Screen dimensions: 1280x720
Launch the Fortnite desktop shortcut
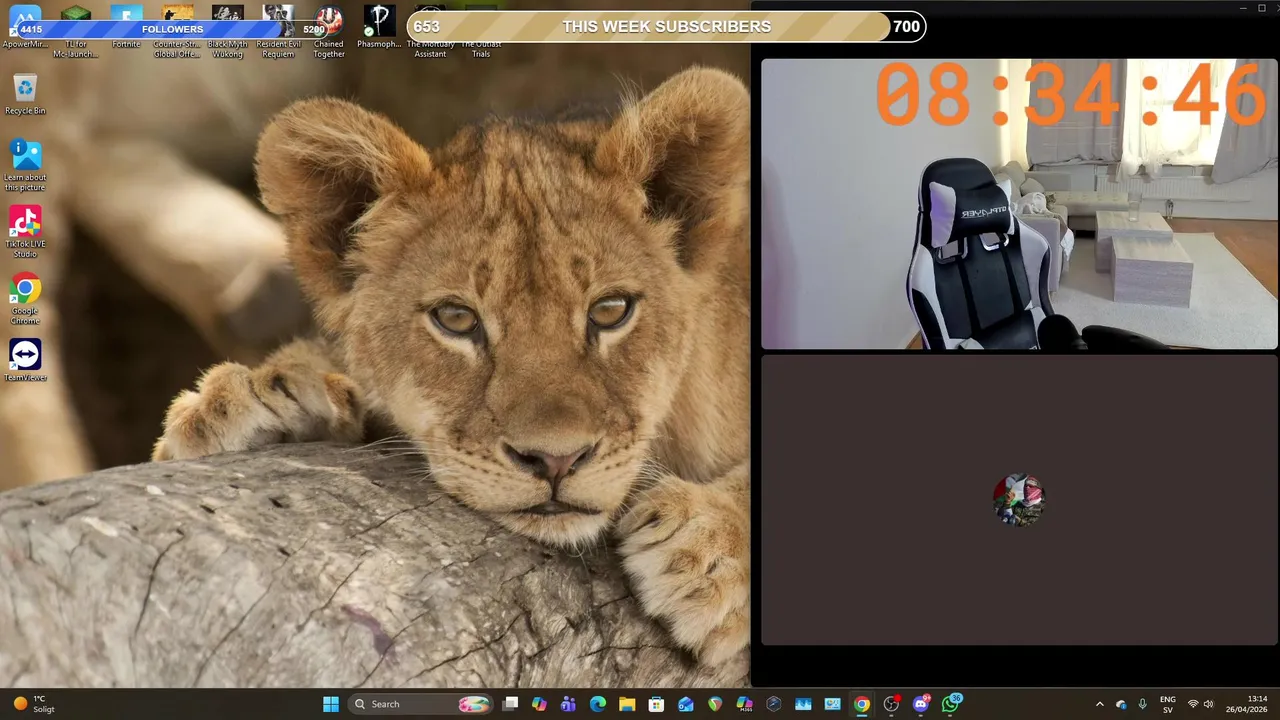pyautogui.click(x=126, y=28)
